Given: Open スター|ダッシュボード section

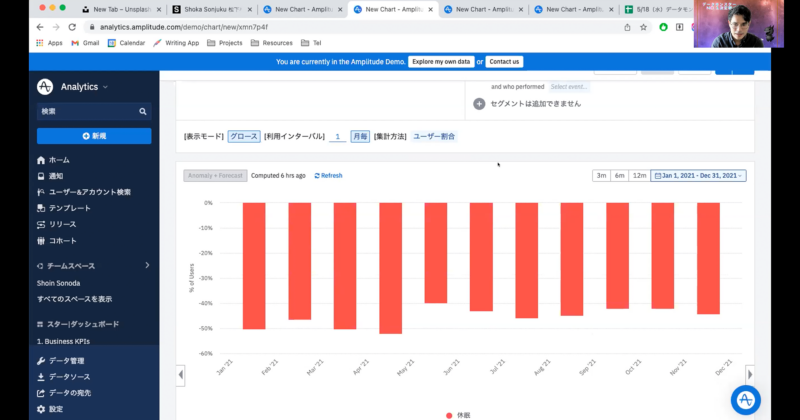Looking at the screenshot, I should coord(78,324).
